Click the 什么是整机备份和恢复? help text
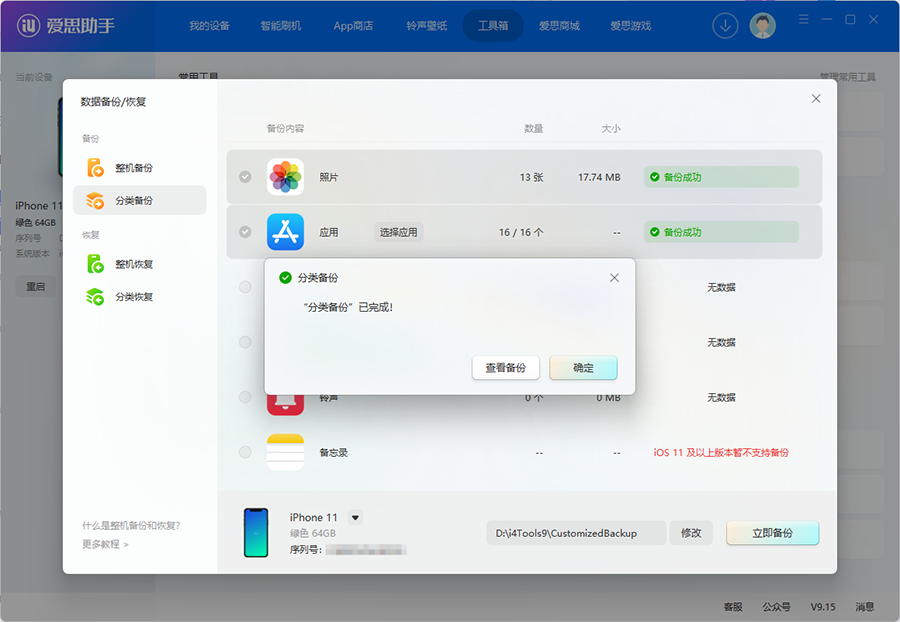 point(131,526)
